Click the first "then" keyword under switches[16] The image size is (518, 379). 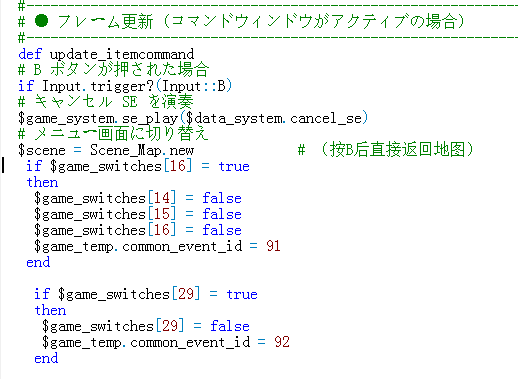(x=42, y=183)
